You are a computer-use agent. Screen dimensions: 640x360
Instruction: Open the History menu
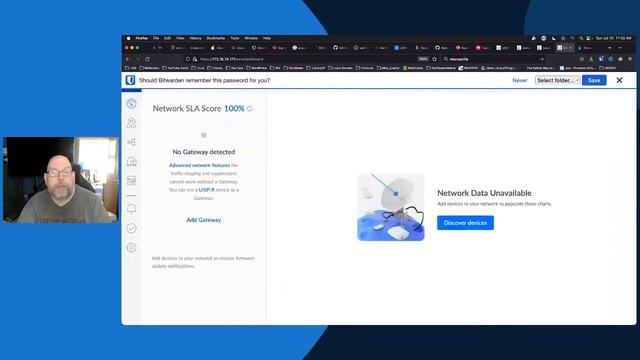196,38
